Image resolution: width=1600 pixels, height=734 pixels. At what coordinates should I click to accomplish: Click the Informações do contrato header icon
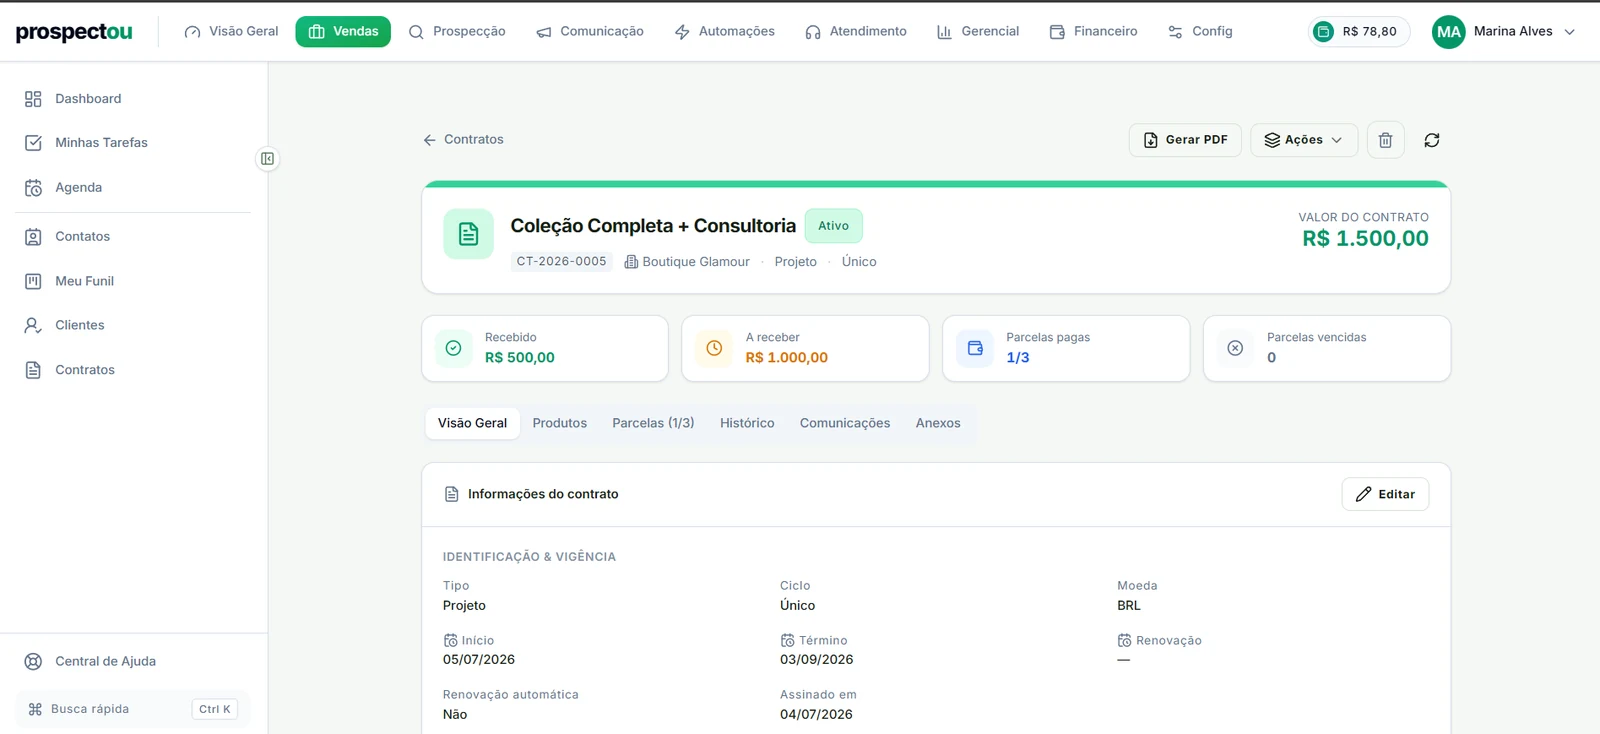[x=451, y=494]
